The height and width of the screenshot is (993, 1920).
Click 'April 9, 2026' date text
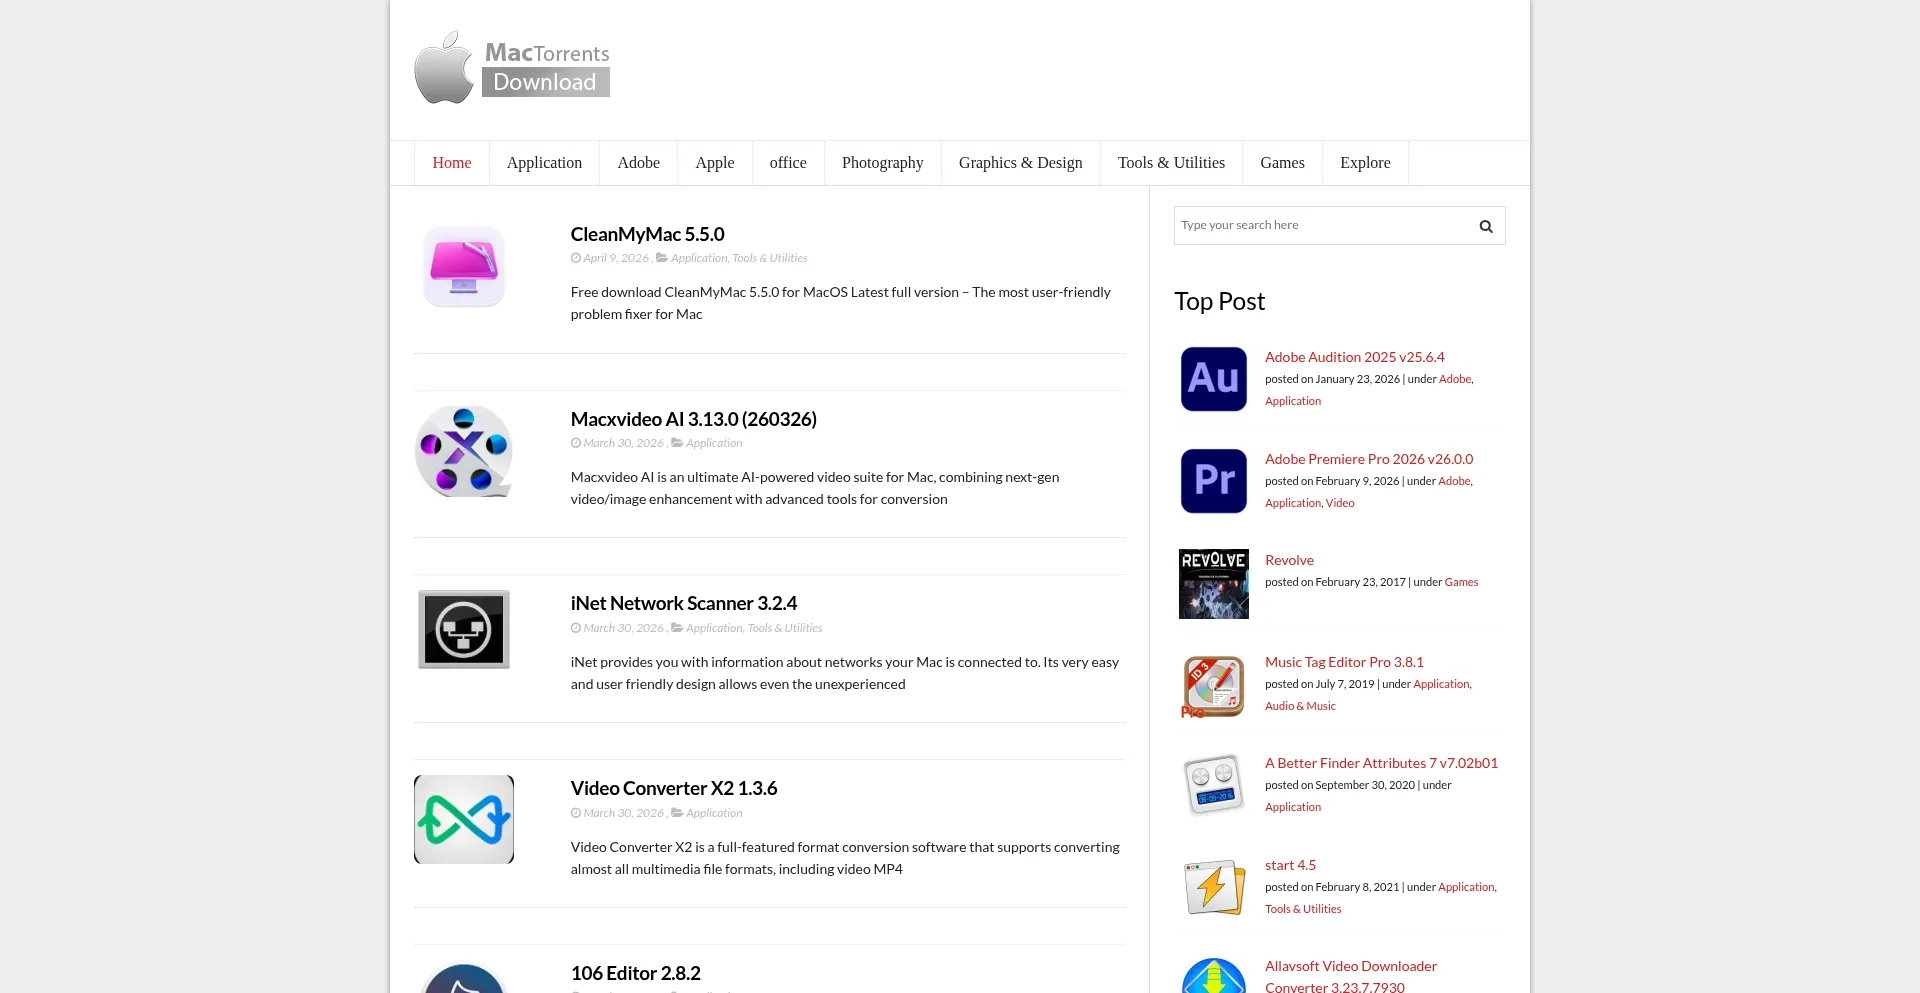616,258
